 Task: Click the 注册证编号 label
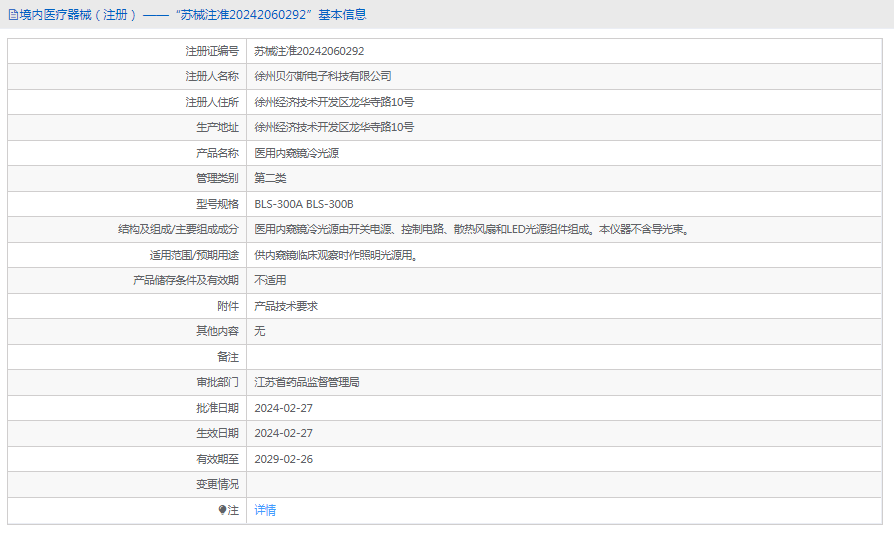(x=212, y=51)
